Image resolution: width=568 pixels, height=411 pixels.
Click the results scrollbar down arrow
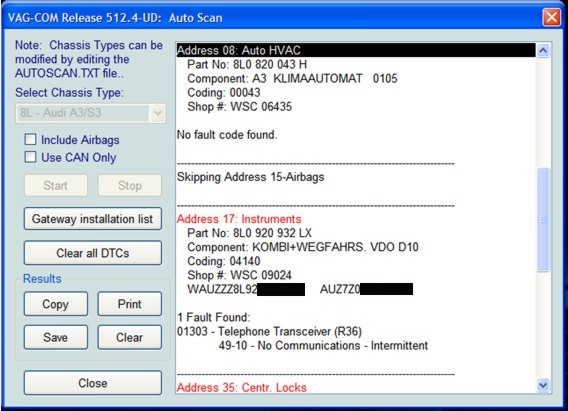(x=543, y=385)
